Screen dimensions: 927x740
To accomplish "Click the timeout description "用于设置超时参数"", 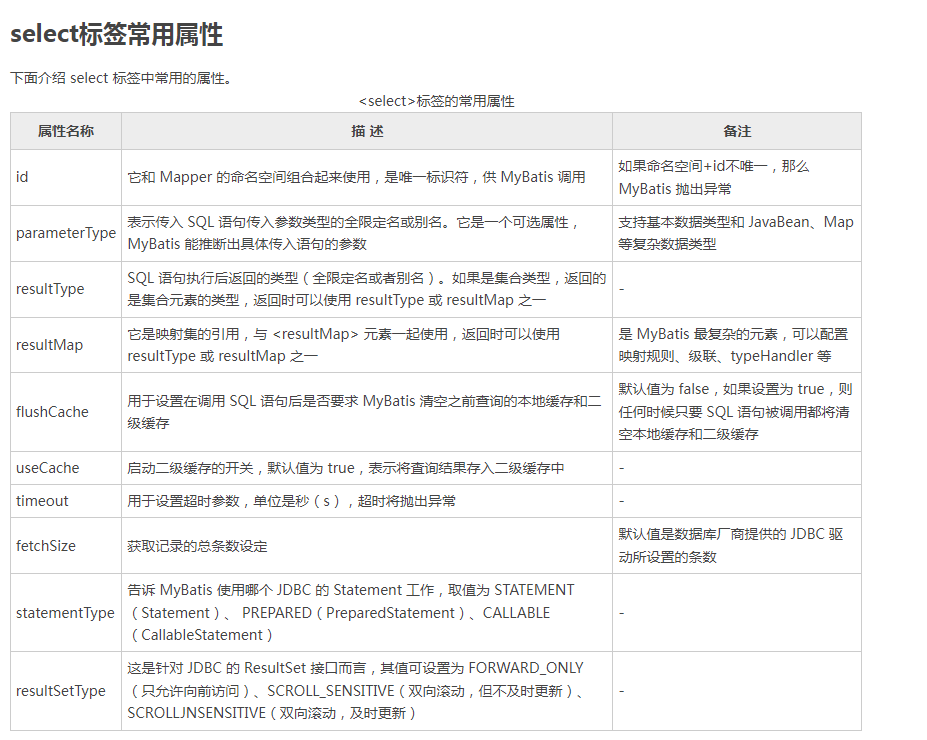I will click(x=183, y=501).
